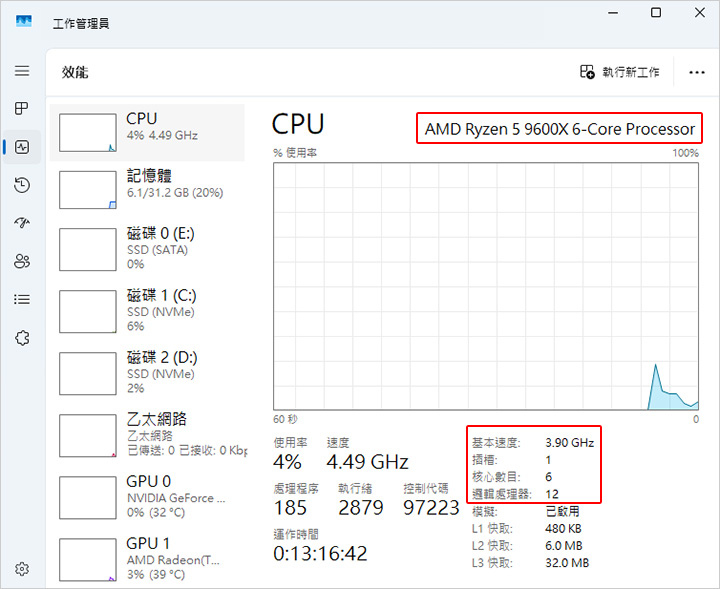Screen dimensions: 720x589
Task: Click 執行新工作 run new task button
Action: (619, 72)
